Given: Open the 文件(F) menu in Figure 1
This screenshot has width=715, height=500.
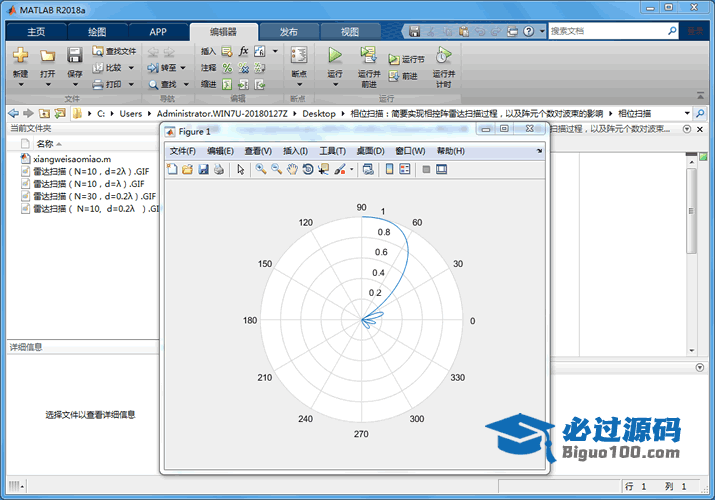Looking at the screenshot, I should click(182, 151).
